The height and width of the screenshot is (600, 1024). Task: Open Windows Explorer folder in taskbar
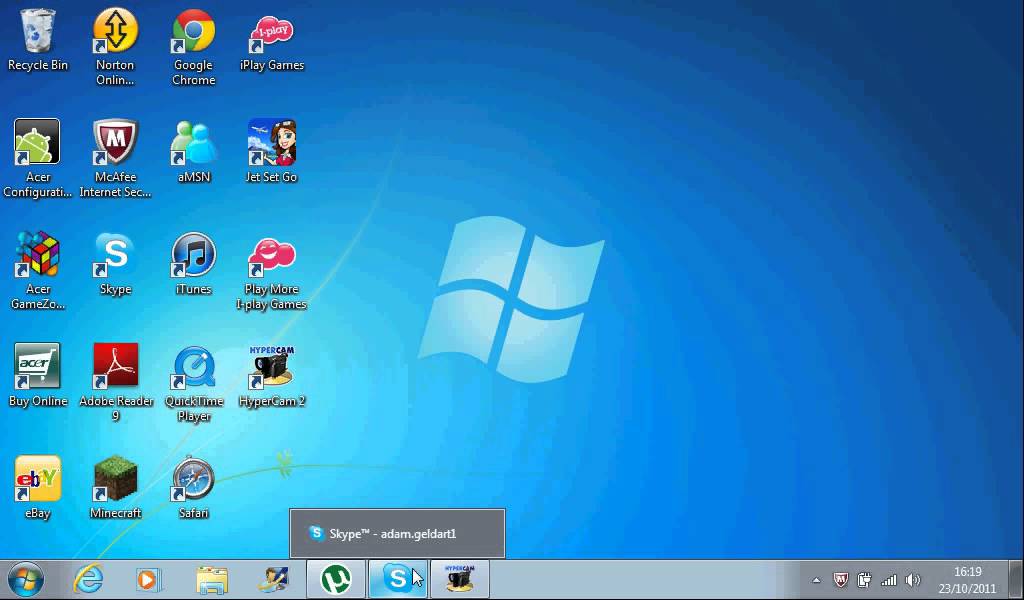tap(212, 579)
